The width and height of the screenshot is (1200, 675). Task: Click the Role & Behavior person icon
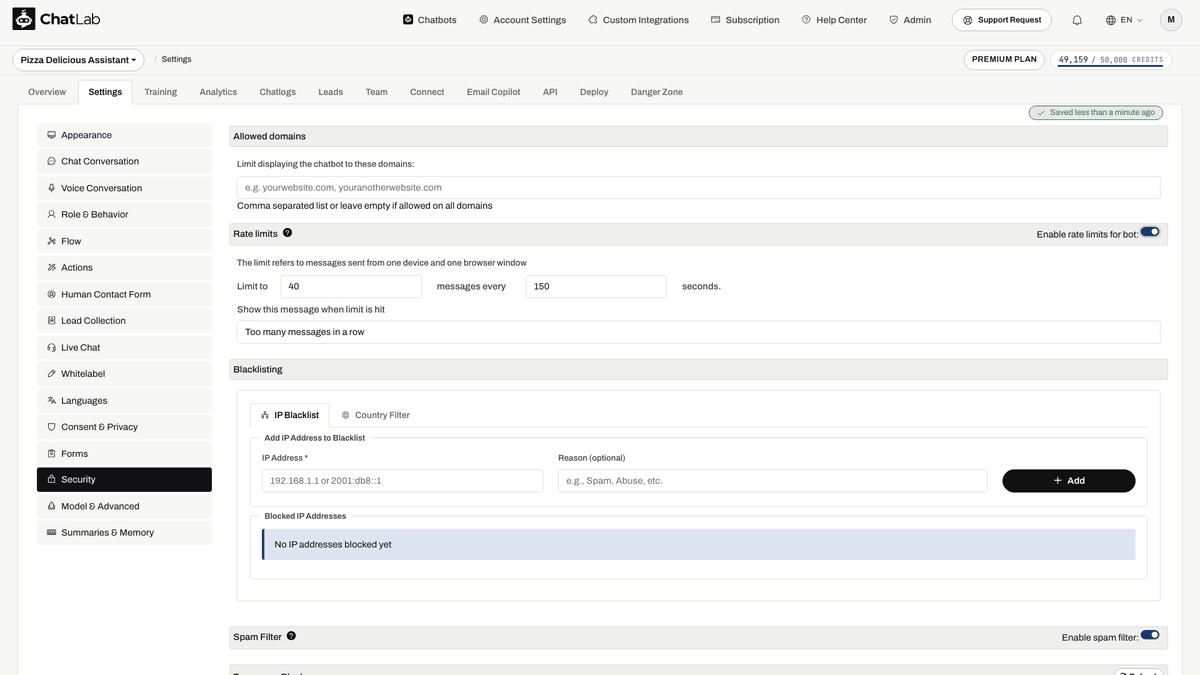click(51, 214)
